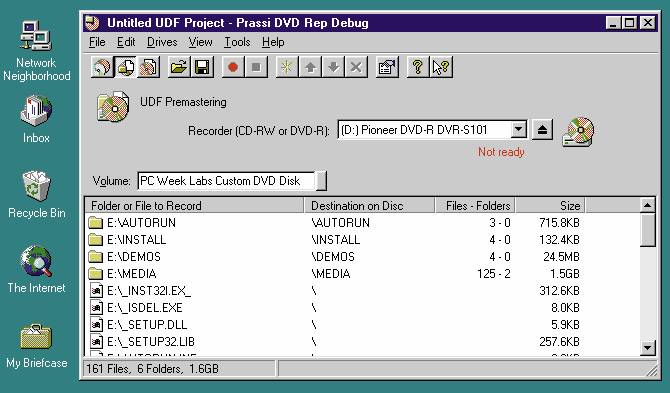Viewport: 670px width, 393px height.
Task: Click the Files - Folders column header
Action: (x=475, y=205)
